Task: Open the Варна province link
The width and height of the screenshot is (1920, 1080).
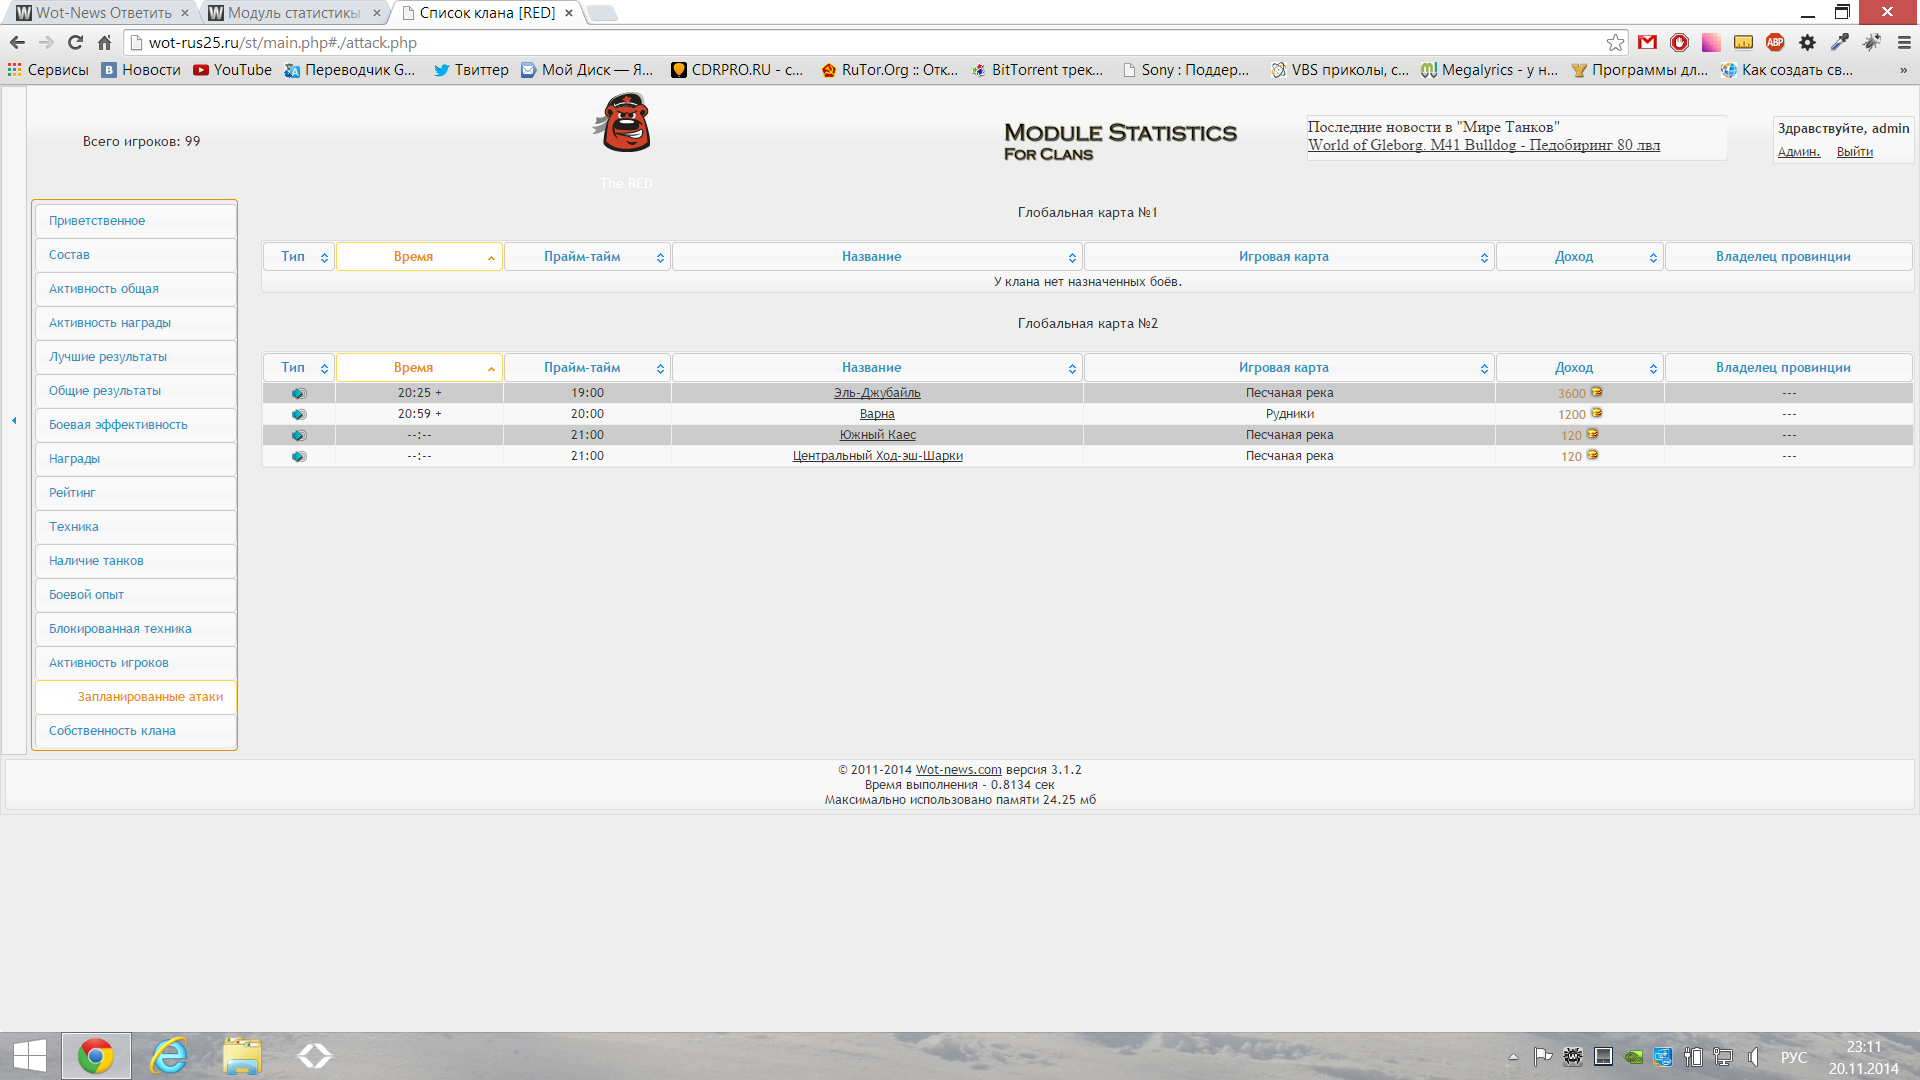Action: click(x=877, y=414)
